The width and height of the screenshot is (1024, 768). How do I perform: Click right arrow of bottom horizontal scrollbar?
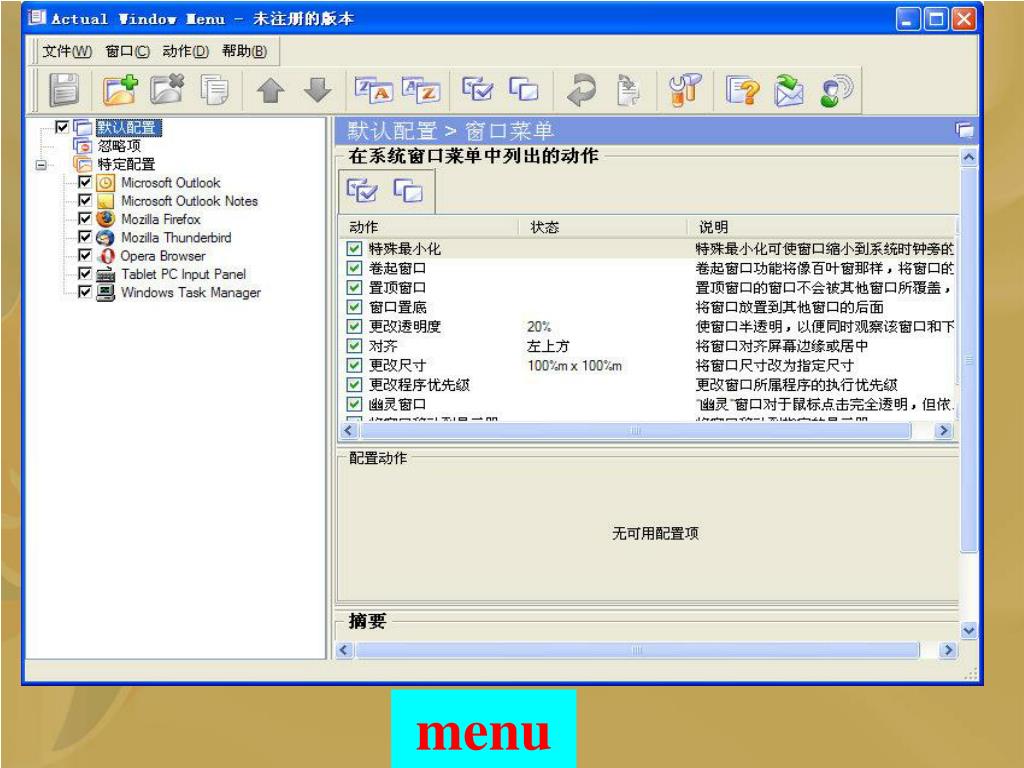click(948, 650)
